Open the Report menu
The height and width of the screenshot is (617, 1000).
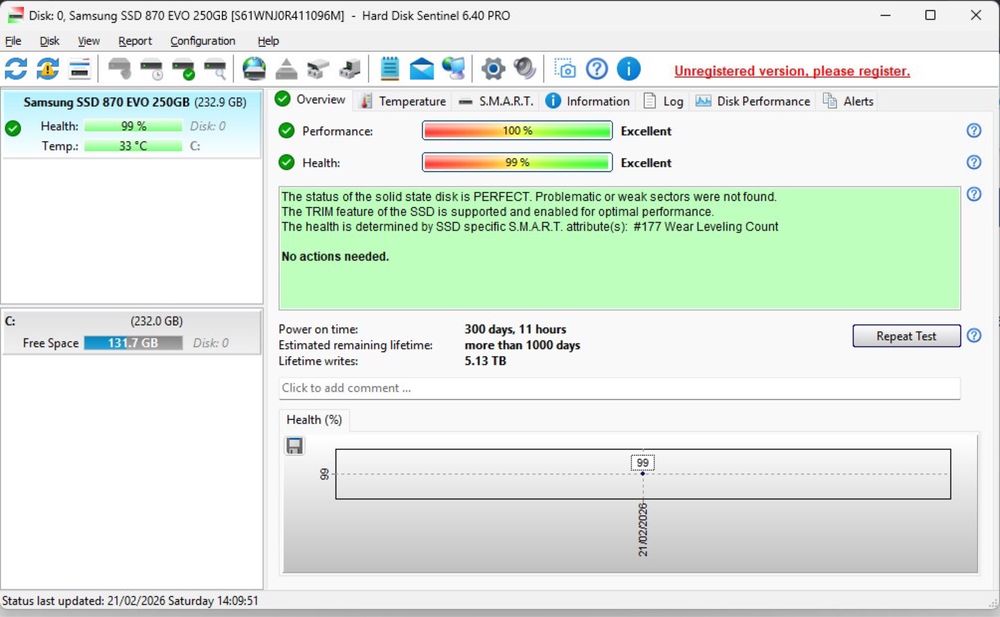pyautogui.click(x=135, y=41)
